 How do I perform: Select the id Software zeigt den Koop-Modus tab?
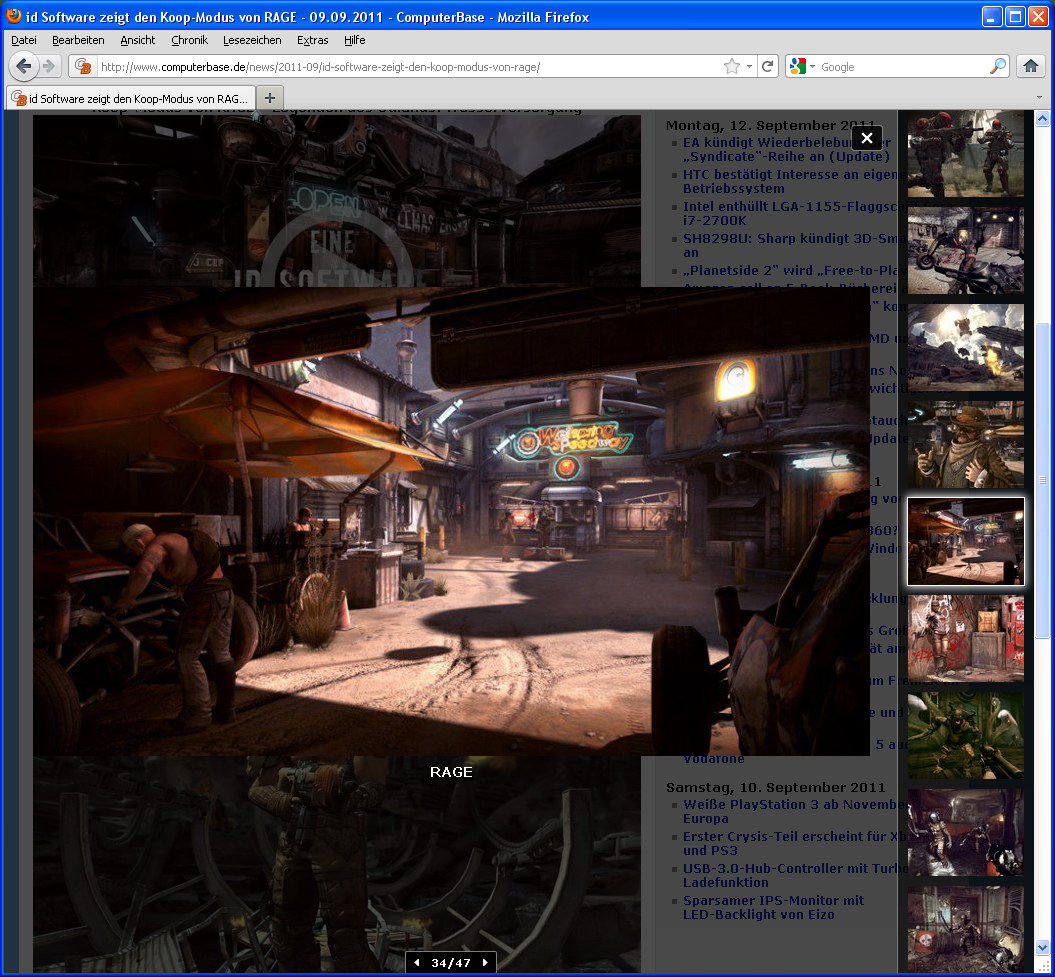[x=131, y=98]
